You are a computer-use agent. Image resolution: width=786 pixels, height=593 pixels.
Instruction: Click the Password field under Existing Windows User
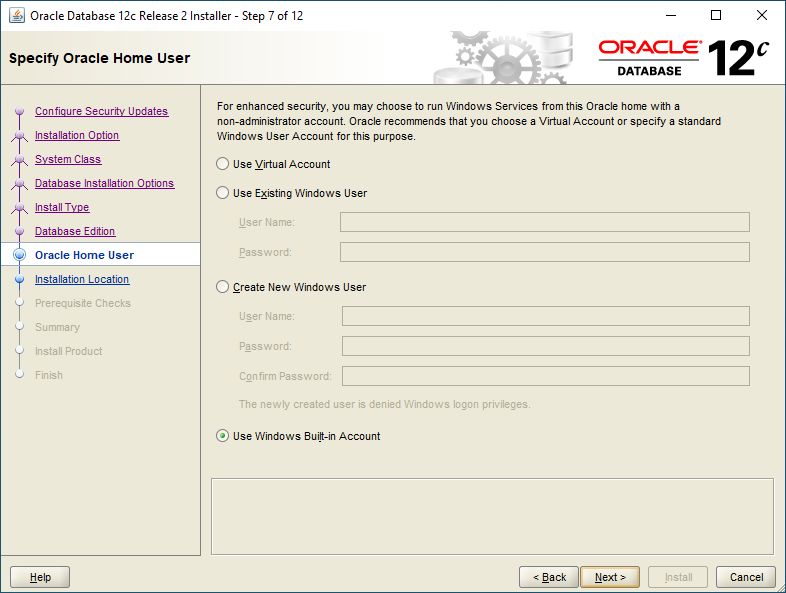545,252
